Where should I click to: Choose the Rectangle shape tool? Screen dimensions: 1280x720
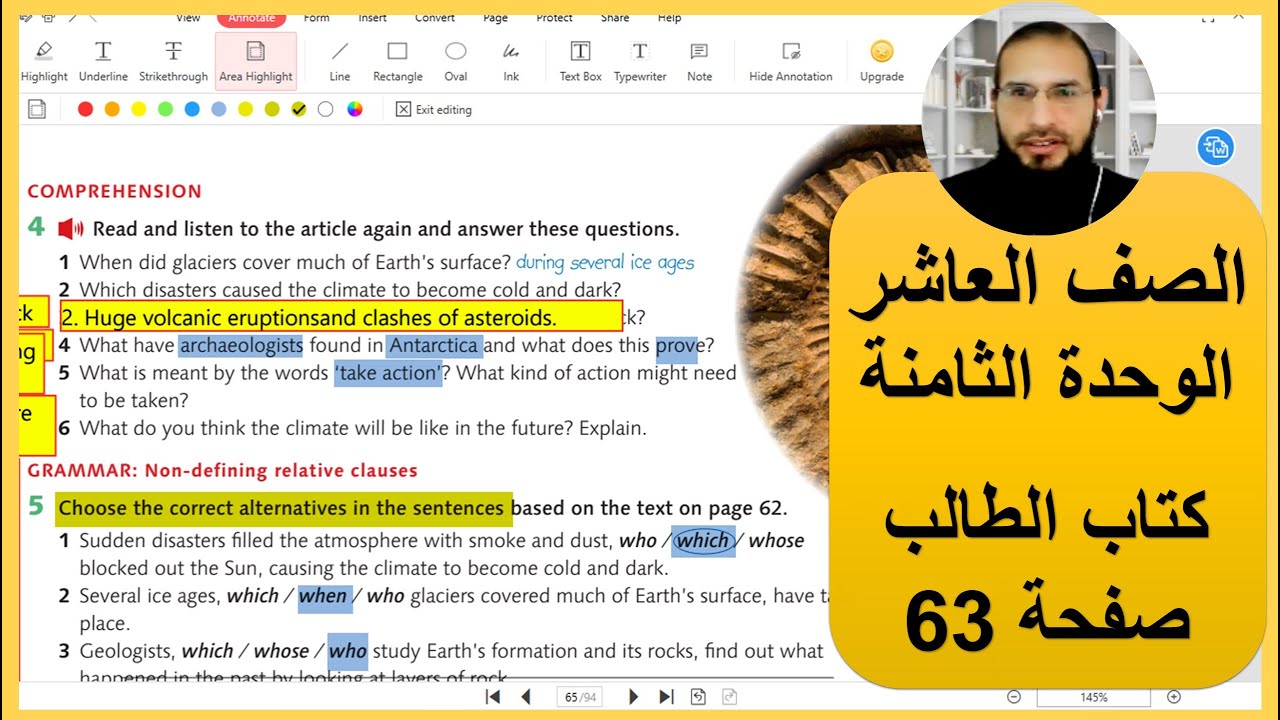tap(398, 61)
